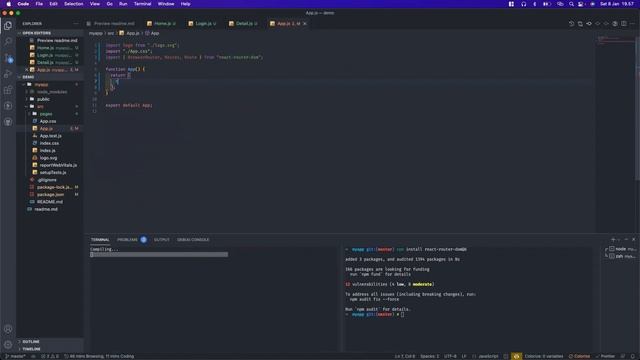The image size is (640, 360).
Task: Select the zsh terminal in terminal list
Action: (622, 257)
